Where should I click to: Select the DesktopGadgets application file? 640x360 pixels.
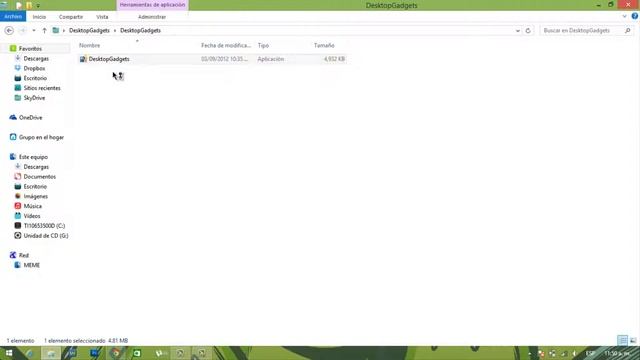(212, 59)
